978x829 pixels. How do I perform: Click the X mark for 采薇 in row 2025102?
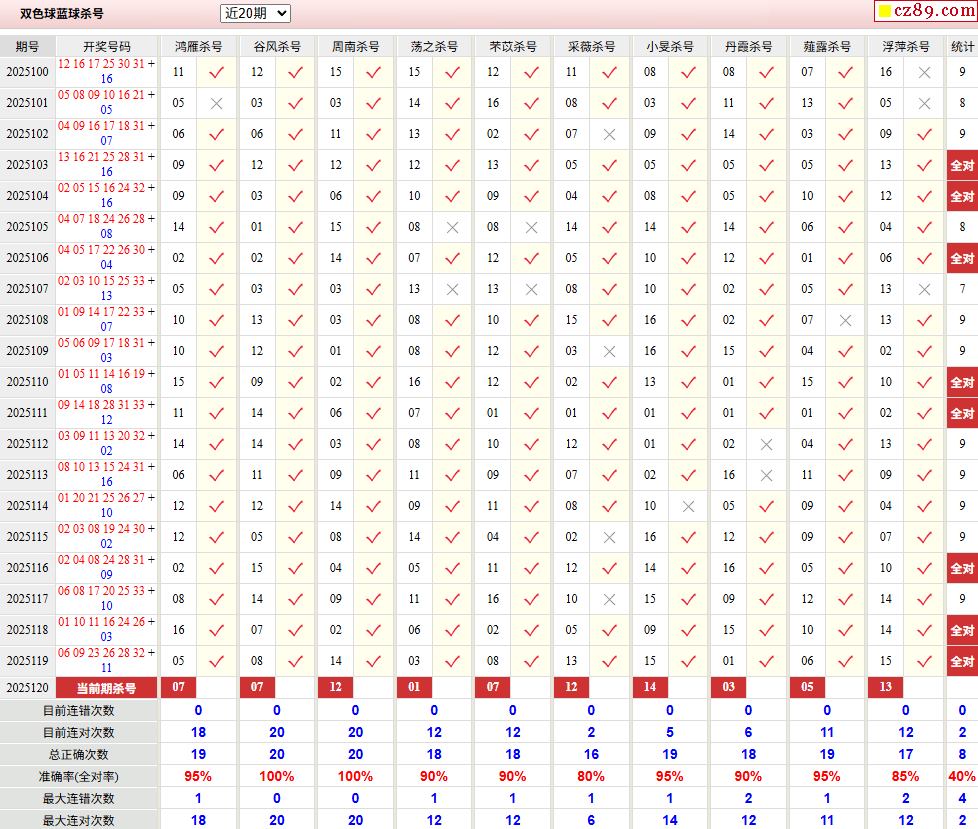pyautogui.click(x=610, y=134)
